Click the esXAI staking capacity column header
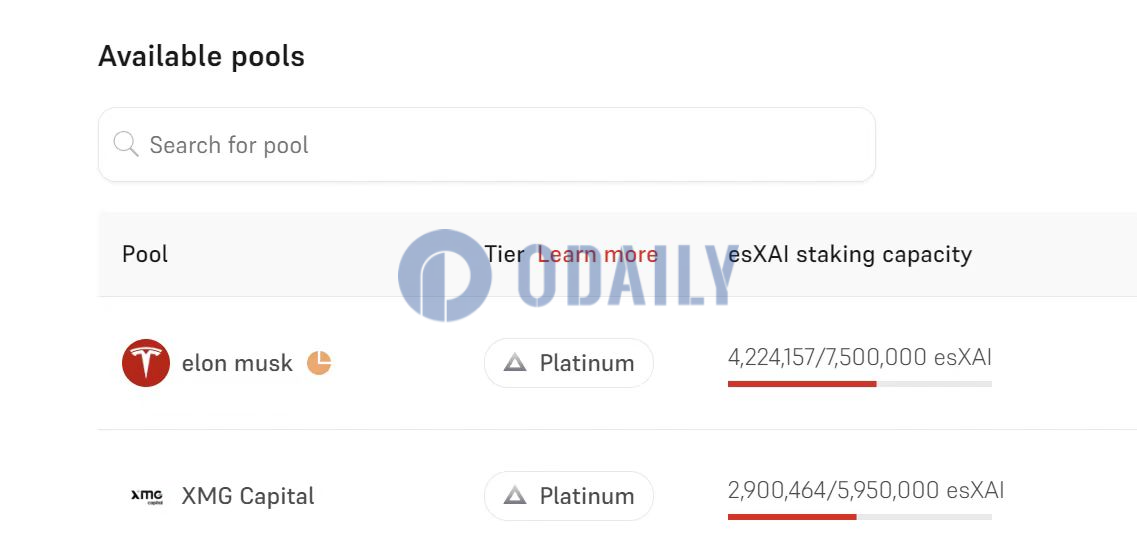The height and width of the screenshot is (553, 1137). [x=850, y=254]
